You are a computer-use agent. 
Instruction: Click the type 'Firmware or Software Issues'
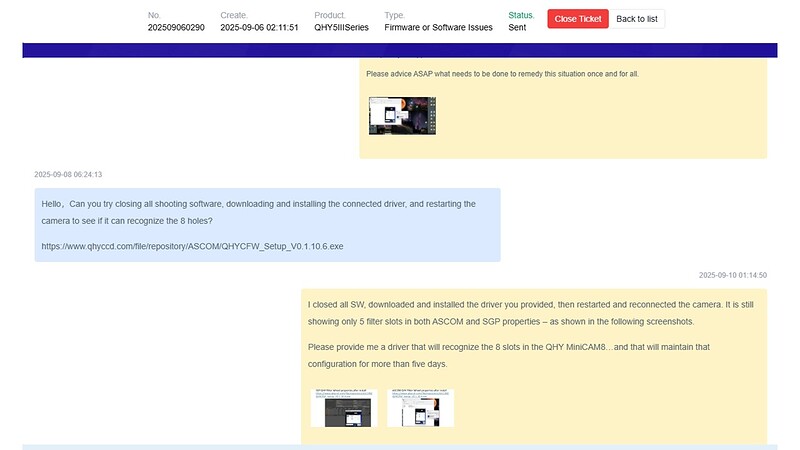438,28
